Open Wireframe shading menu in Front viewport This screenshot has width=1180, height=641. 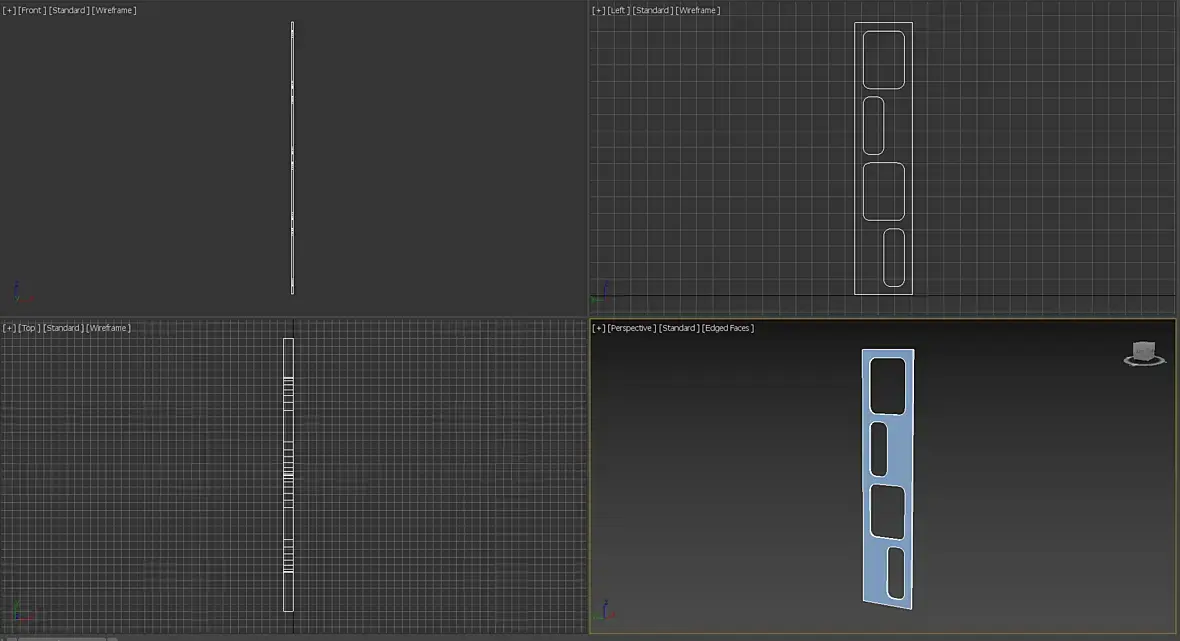114,11
